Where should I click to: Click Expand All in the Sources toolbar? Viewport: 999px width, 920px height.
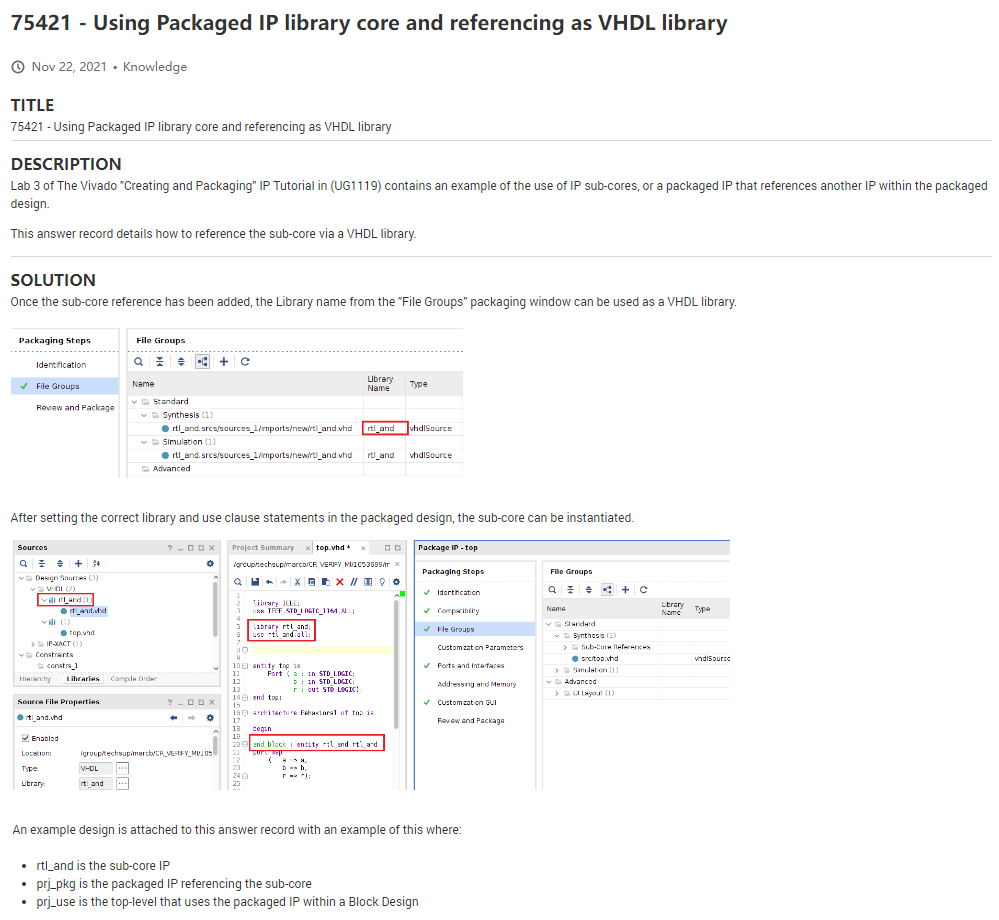coord(60,563)
